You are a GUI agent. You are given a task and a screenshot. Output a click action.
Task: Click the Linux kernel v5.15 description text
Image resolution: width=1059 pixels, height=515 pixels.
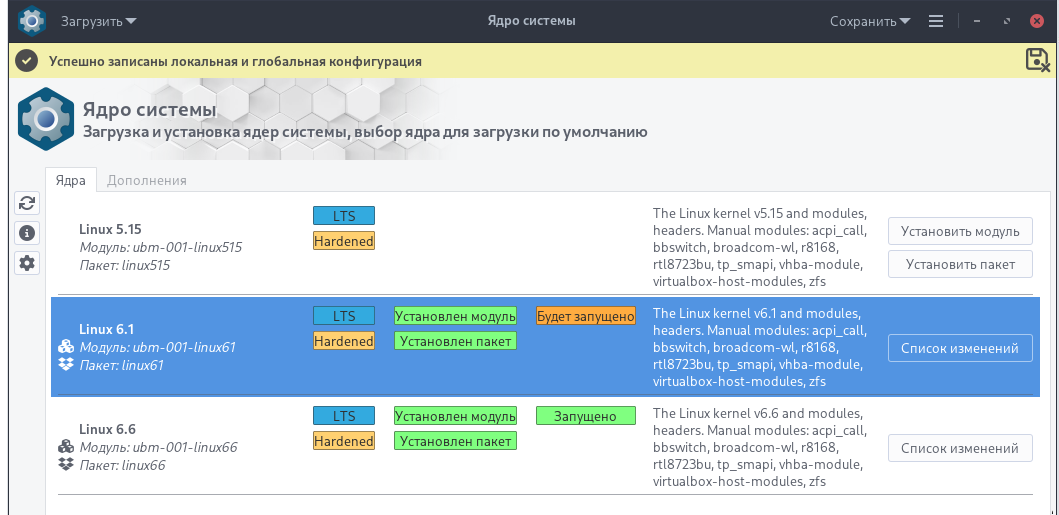pyautogui.click(x=760, y=247)
